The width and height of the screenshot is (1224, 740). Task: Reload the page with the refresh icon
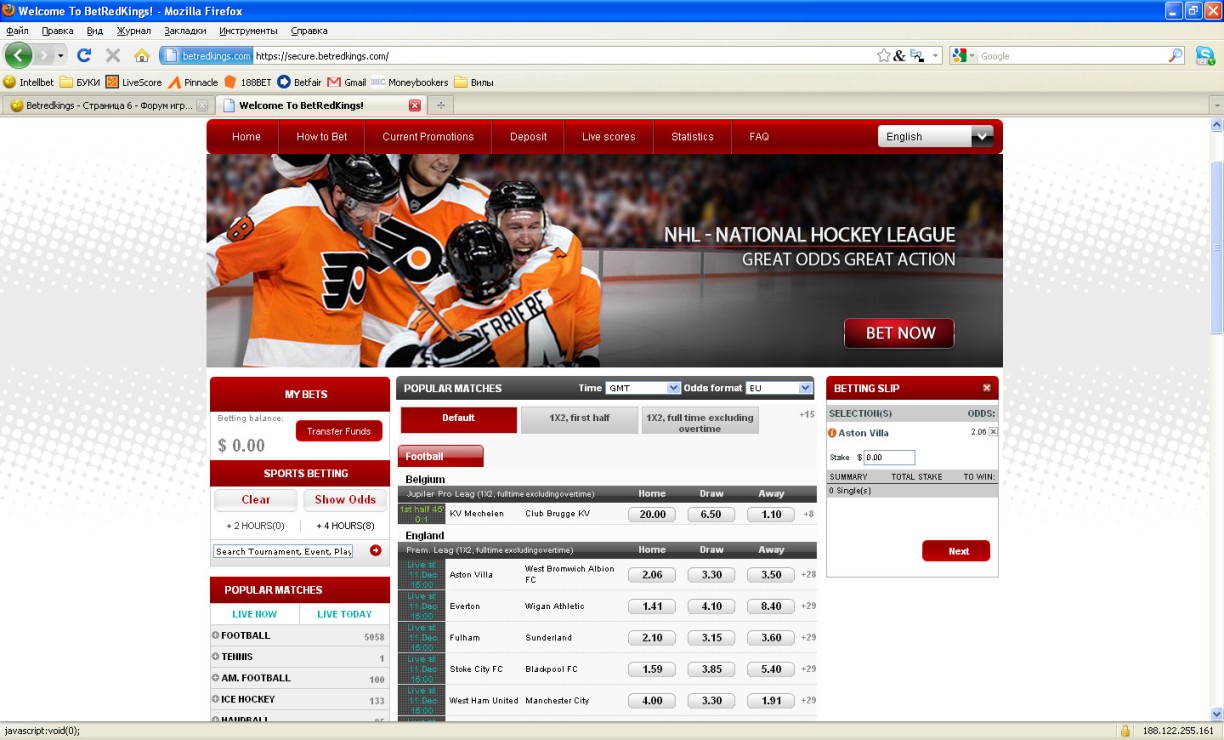coord(84,55)
